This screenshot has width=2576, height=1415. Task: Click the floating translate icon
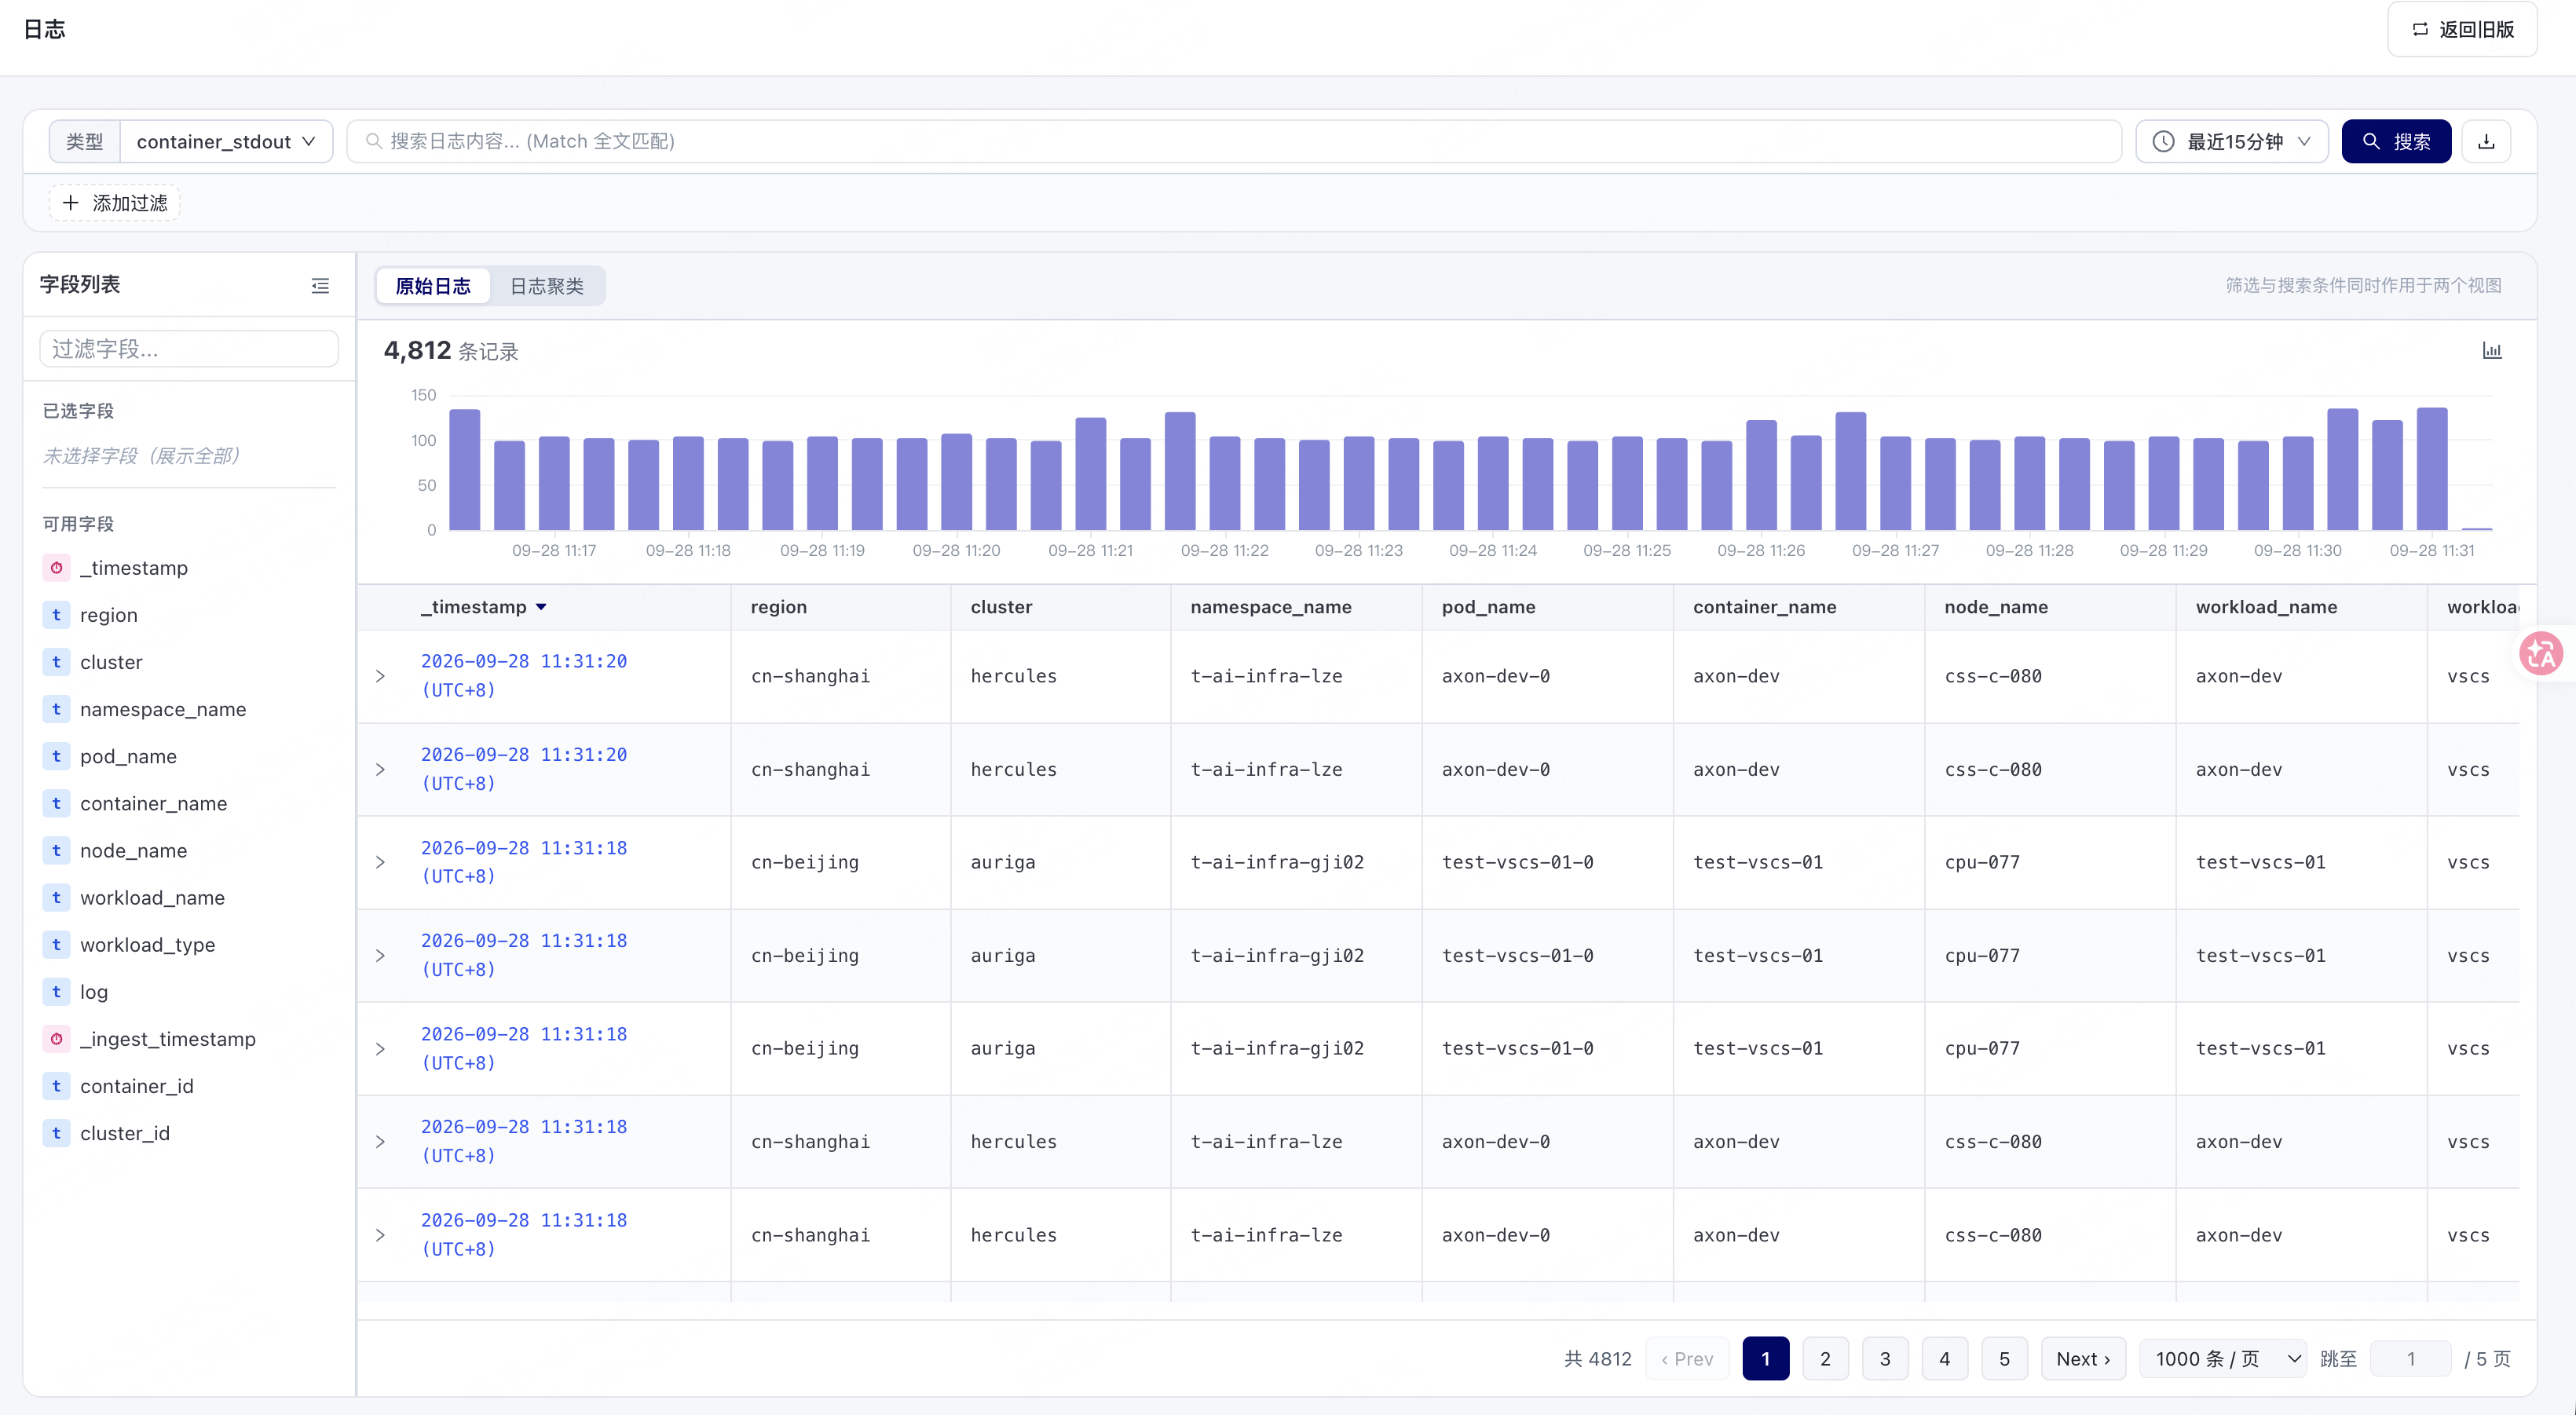tap(2541, 654)
